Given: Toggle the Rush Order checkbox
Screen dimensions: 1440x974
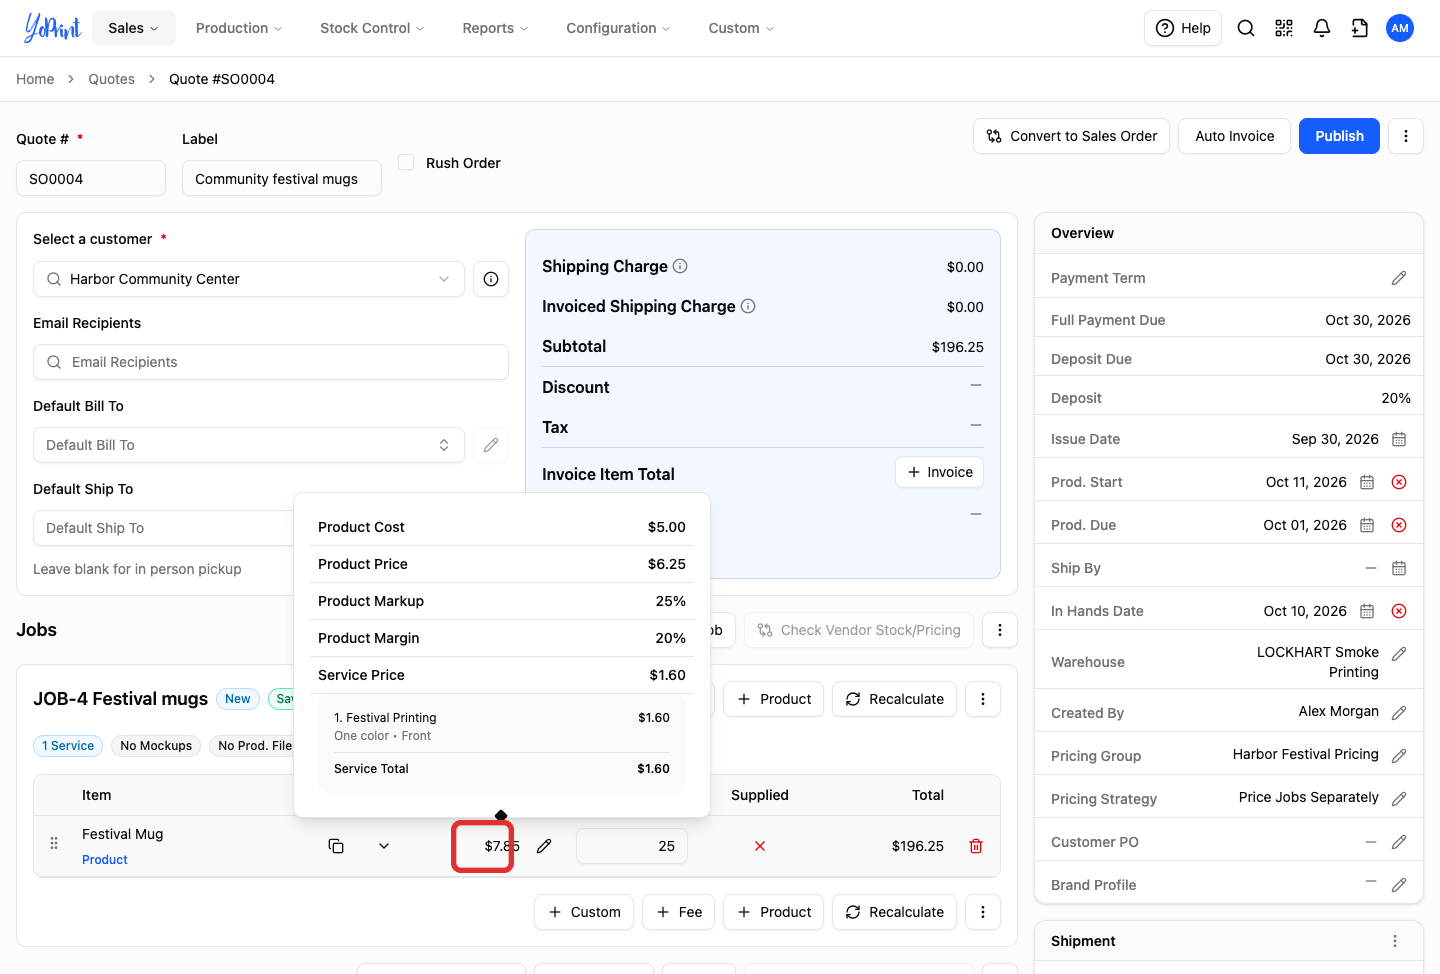Looking at the screenshot, I should click(x=406, y=162).
